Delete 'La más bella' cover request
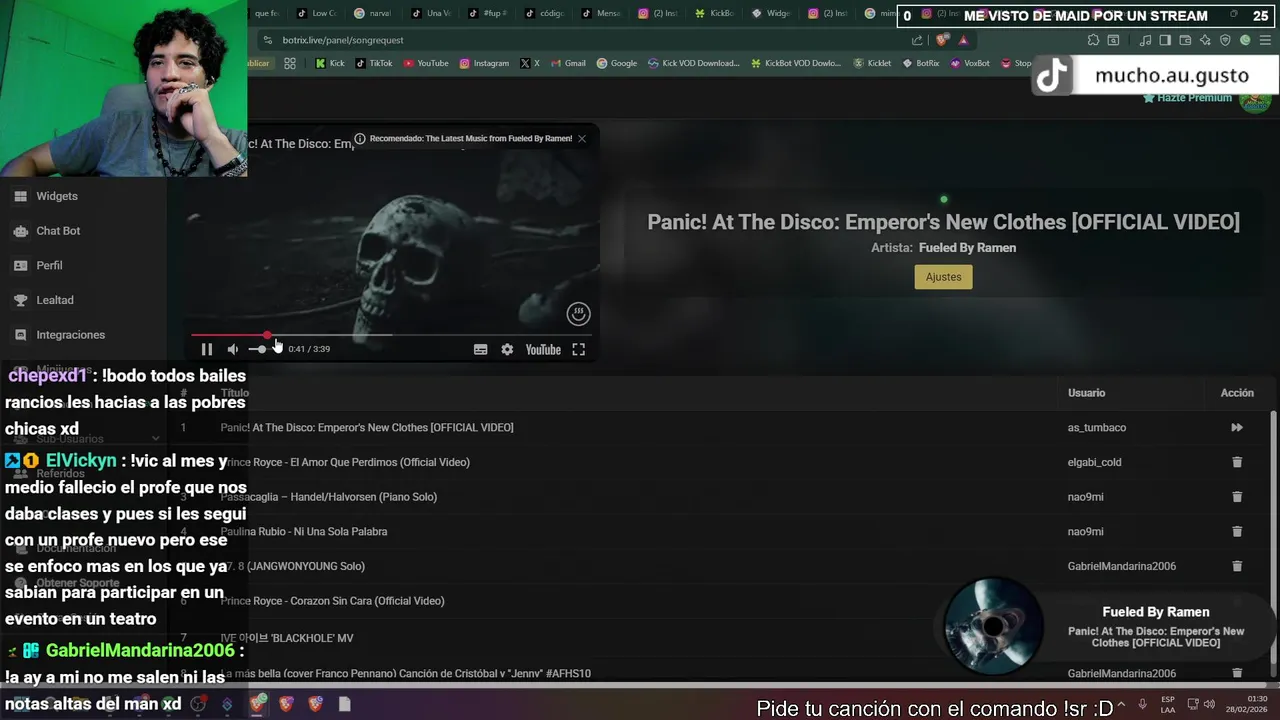Image resolution: width=1280 pixels, height=720 pixels. (x=1237, y=673)
